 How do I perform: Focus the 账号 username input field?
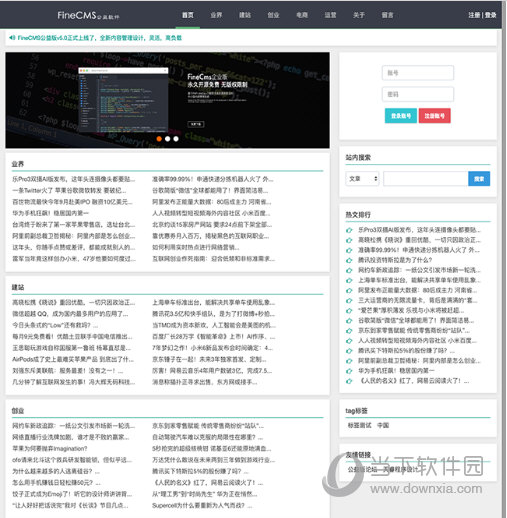click(x=418, y=73)
